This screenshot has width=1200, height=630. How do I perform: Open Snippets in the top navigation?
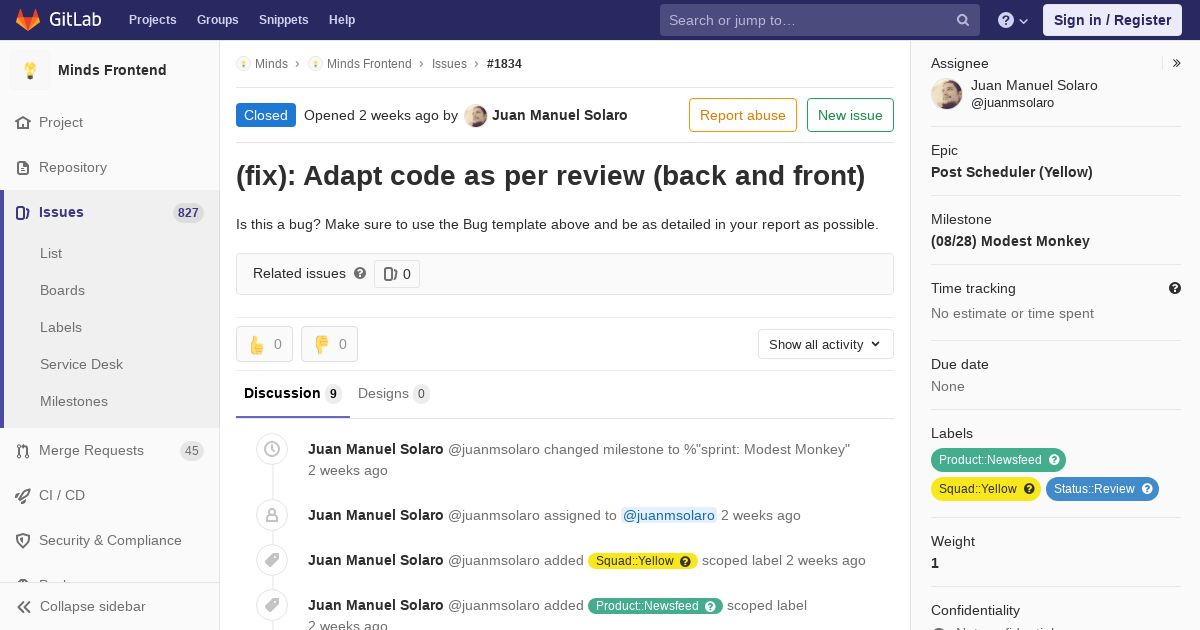point(283,20)
